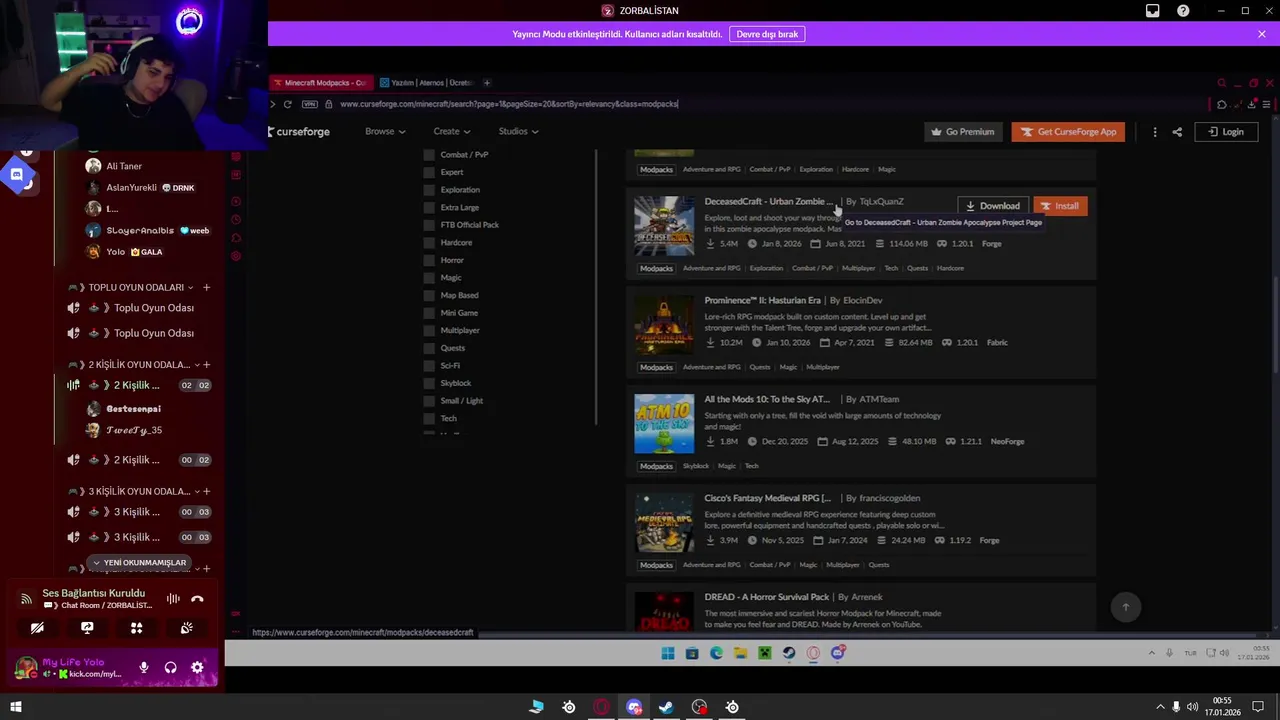The image size is (1280, 720).
Task: Add channel to TOPLU OYUN ODALARI
Action: 206,287
